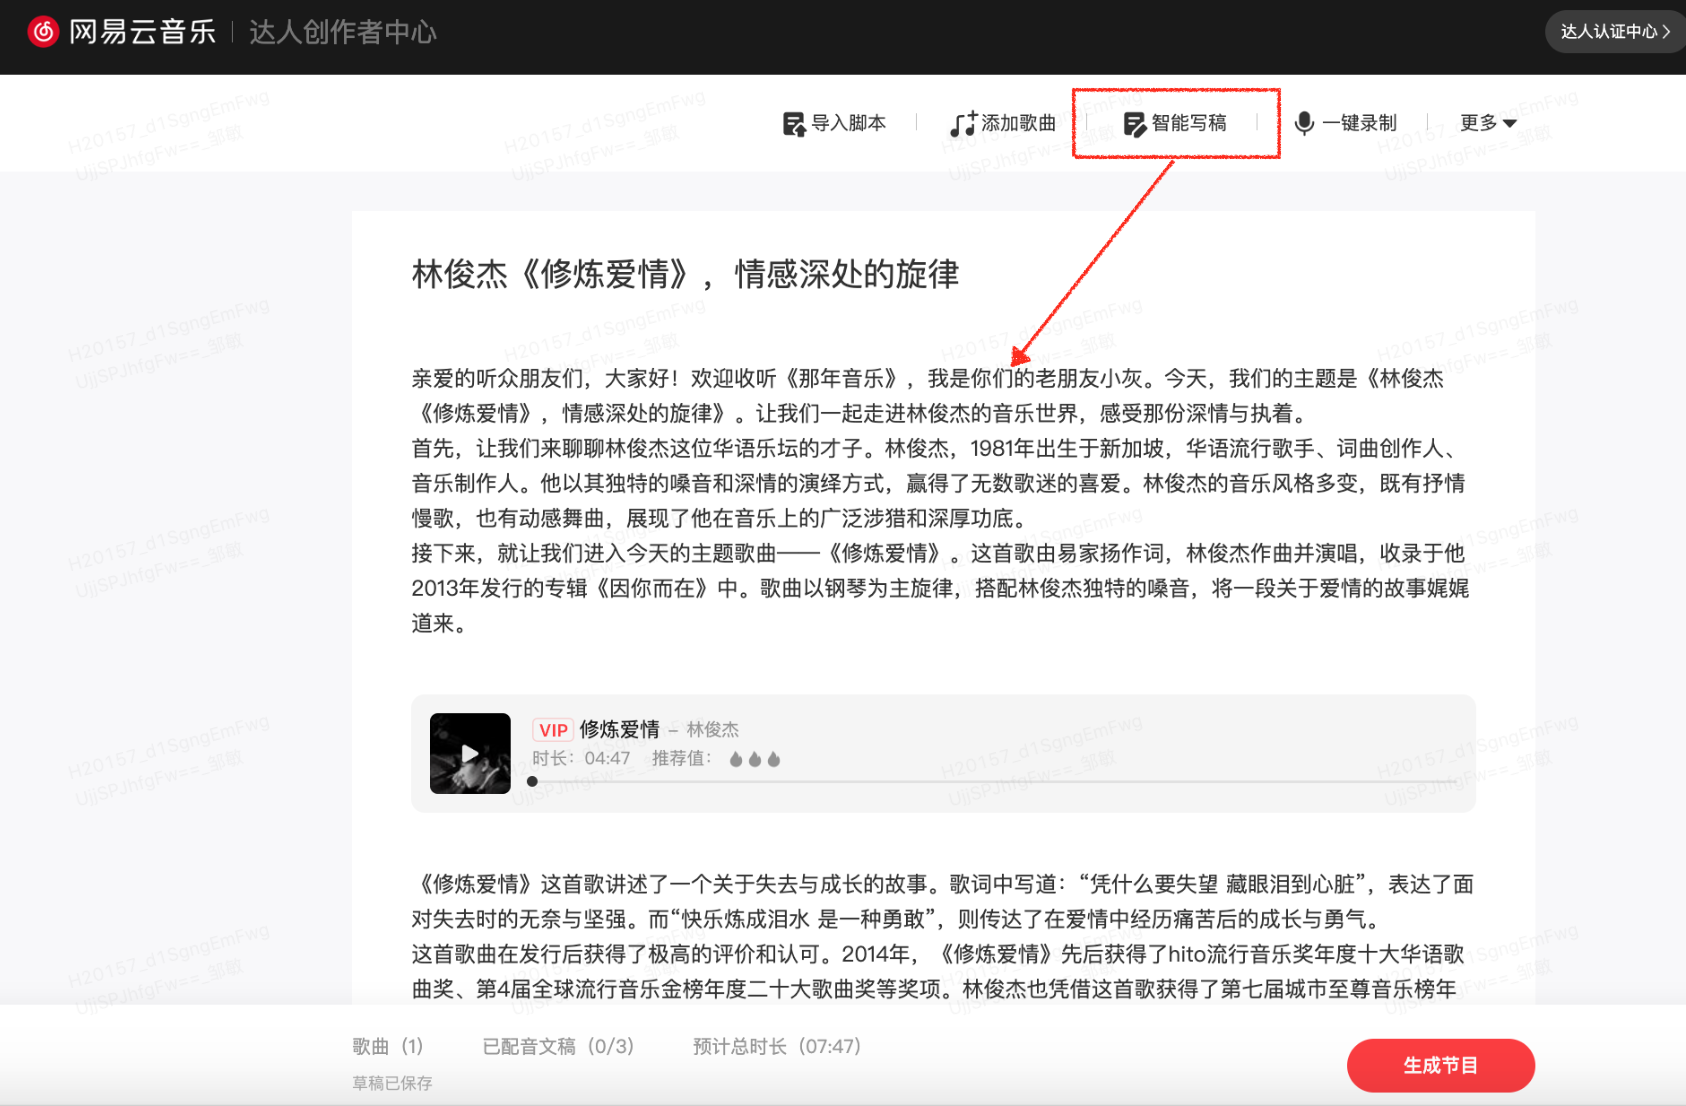
Task: Click the song progress bar handle
Action: [x=532, y=782]
